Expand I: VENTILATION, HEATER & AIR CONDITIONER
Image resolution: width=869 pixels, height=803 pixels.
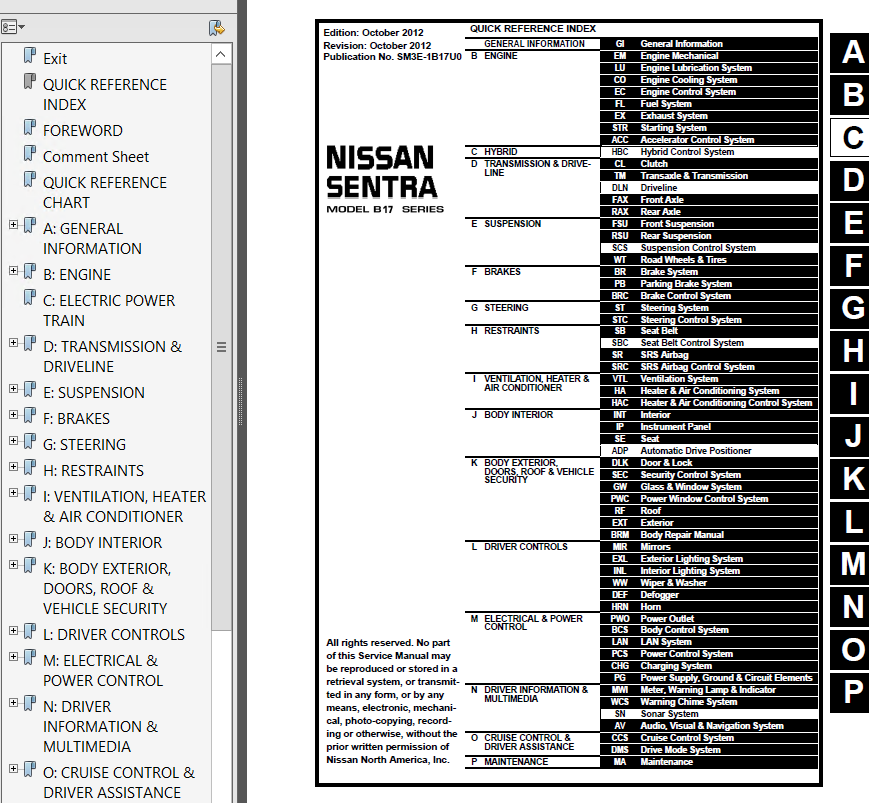13,493
